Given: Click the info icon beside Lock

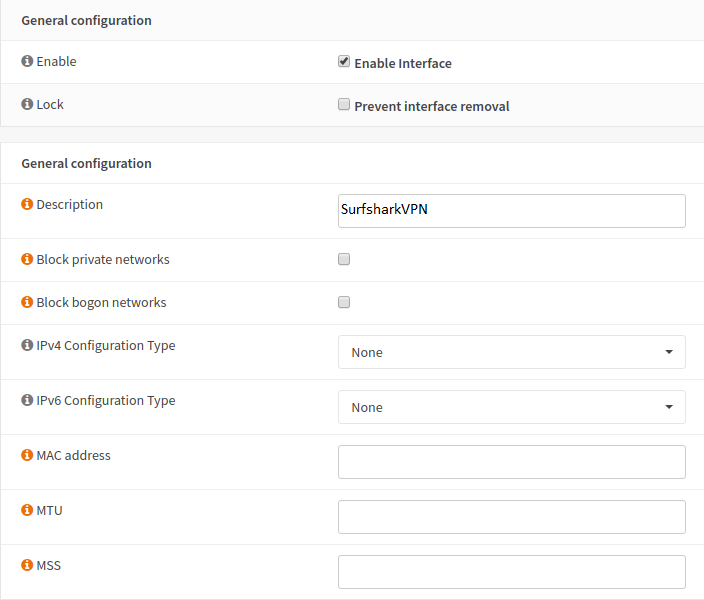Looking at the screenshot, I should click(x=27, y=105).
